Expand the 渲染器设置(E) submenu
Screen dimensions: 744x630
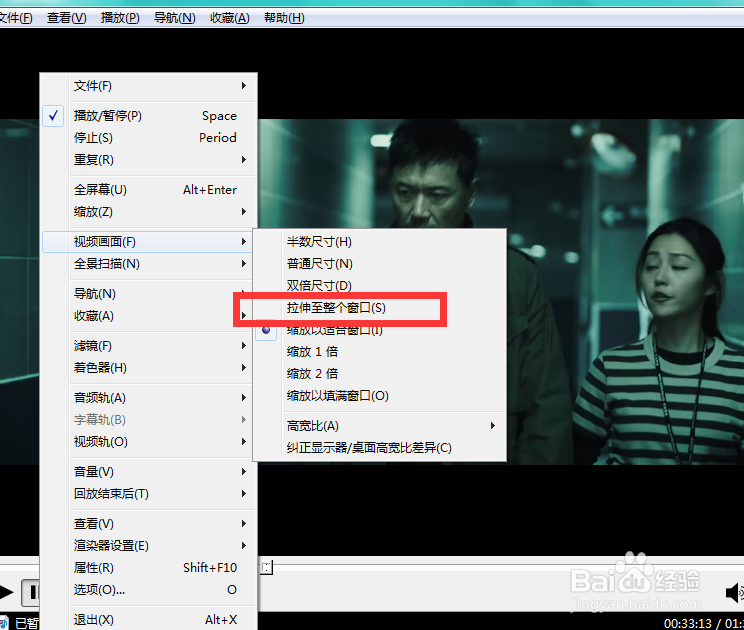pos(149,546)
